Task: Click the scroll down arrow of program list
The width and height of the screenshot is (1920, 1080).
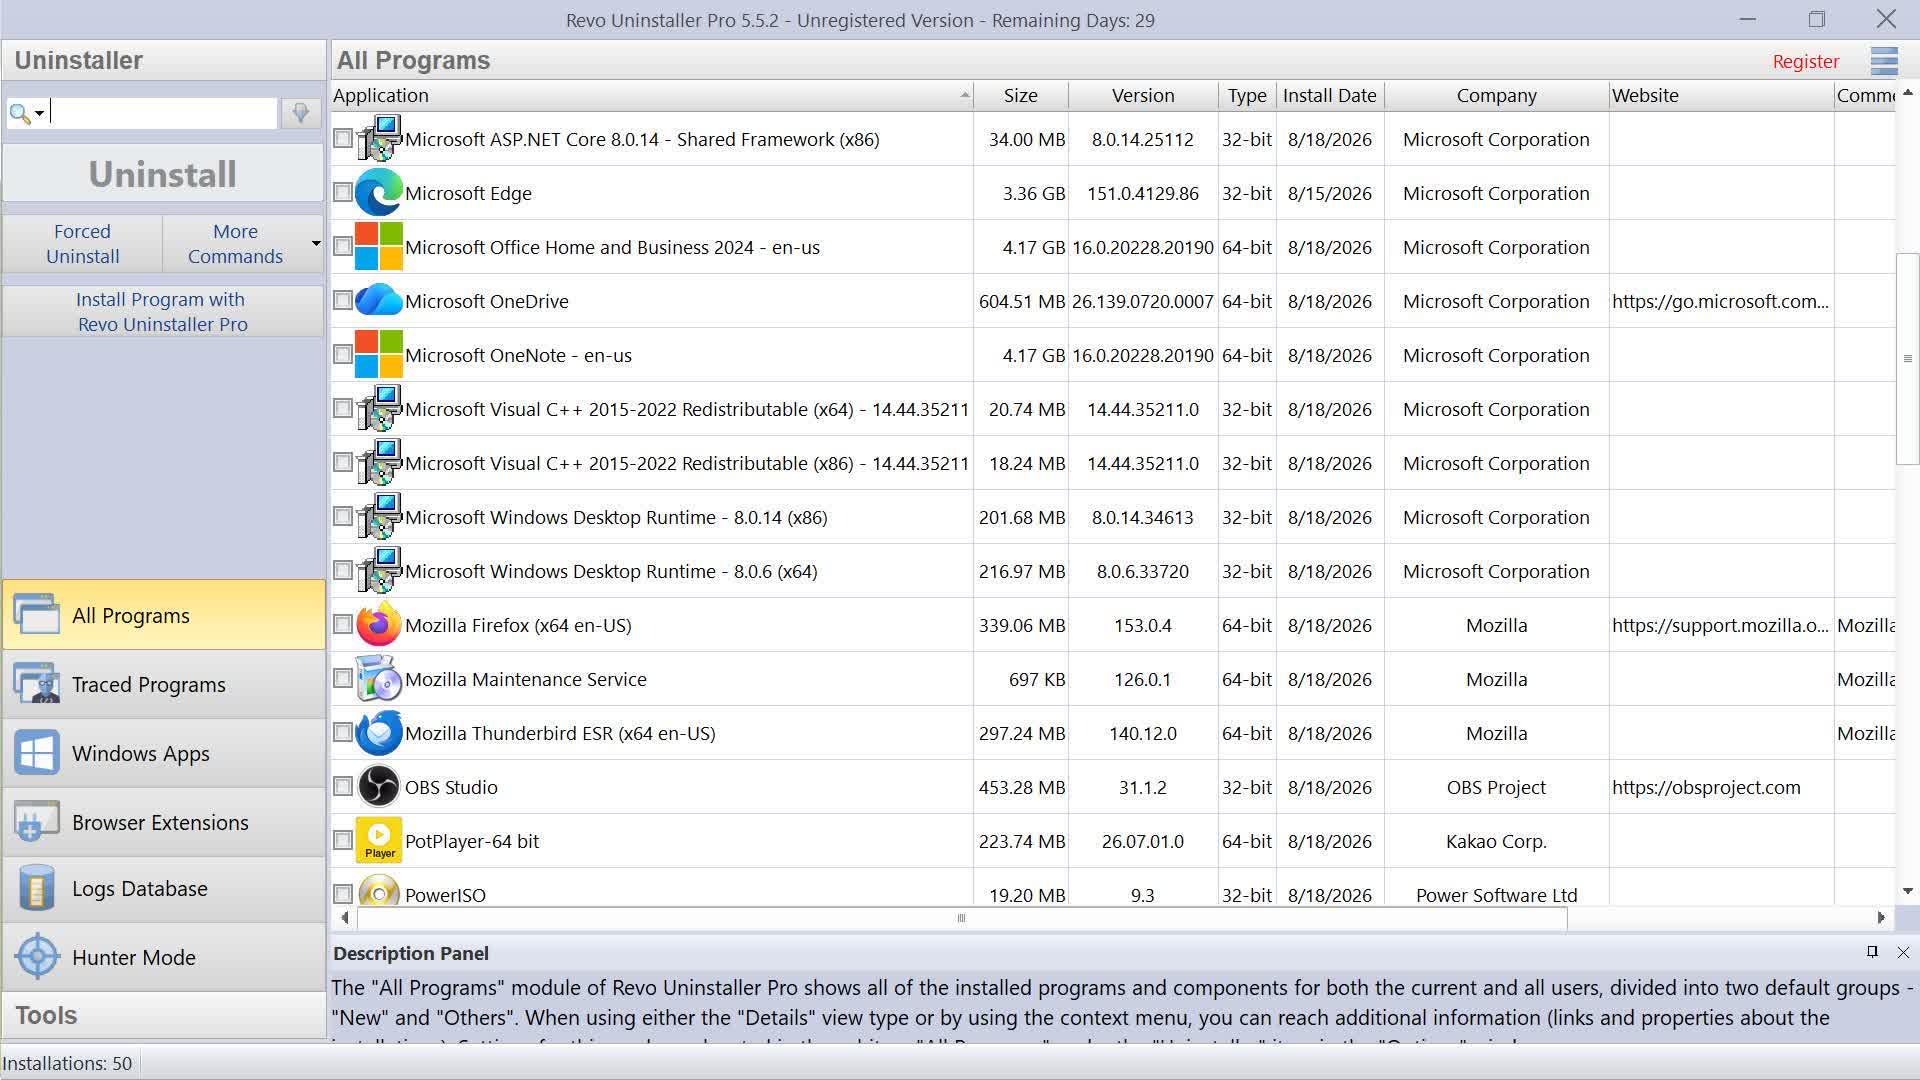Action: coord(1907,890)
